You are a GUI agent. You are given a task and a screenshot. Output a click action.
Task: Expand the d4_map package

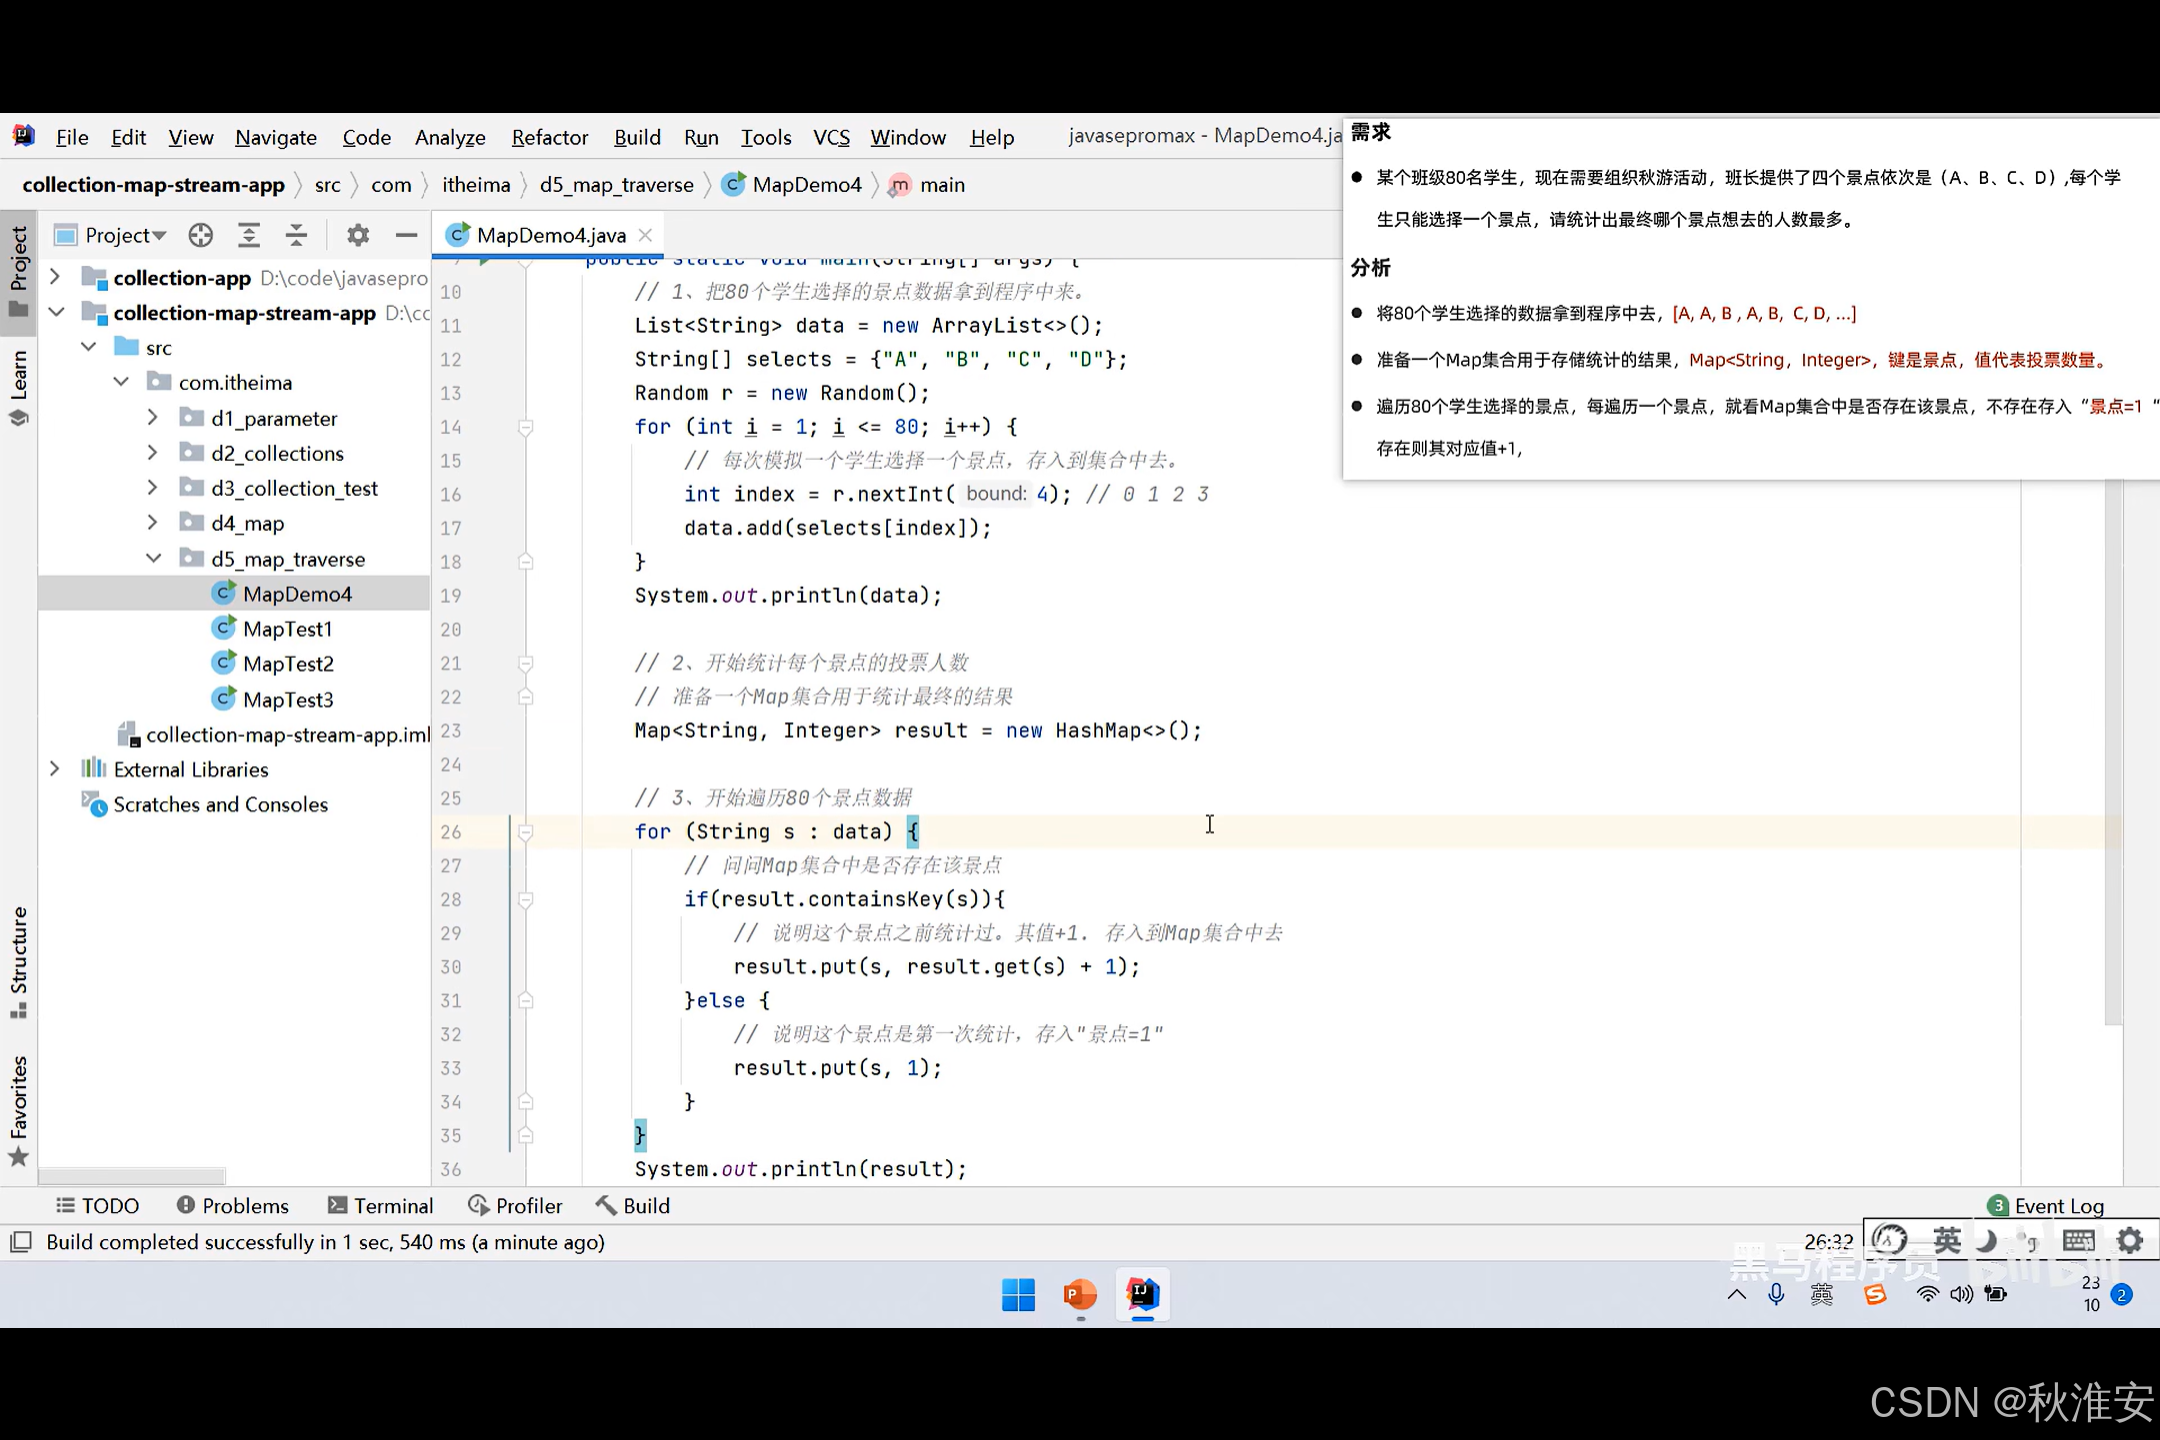tap(152, 523)
